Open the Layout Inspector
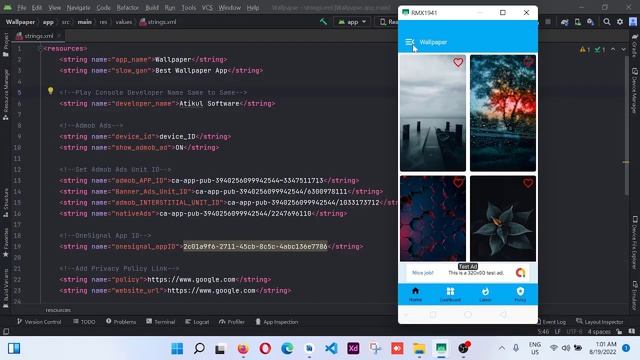The height and width of the screenshot is (360, 640). tap(599, 322)
